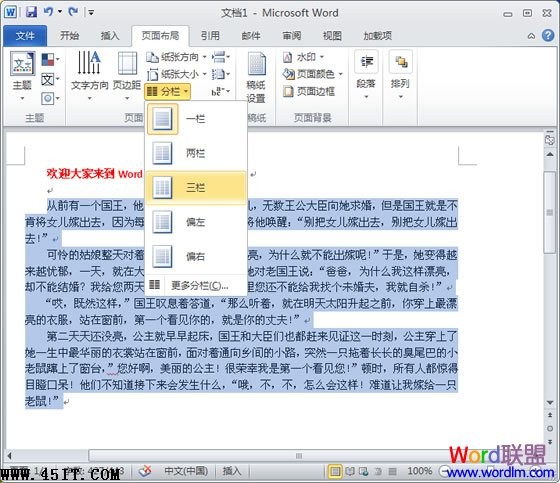
Task: Go to next page browse arrow
Action: (550, 442)
